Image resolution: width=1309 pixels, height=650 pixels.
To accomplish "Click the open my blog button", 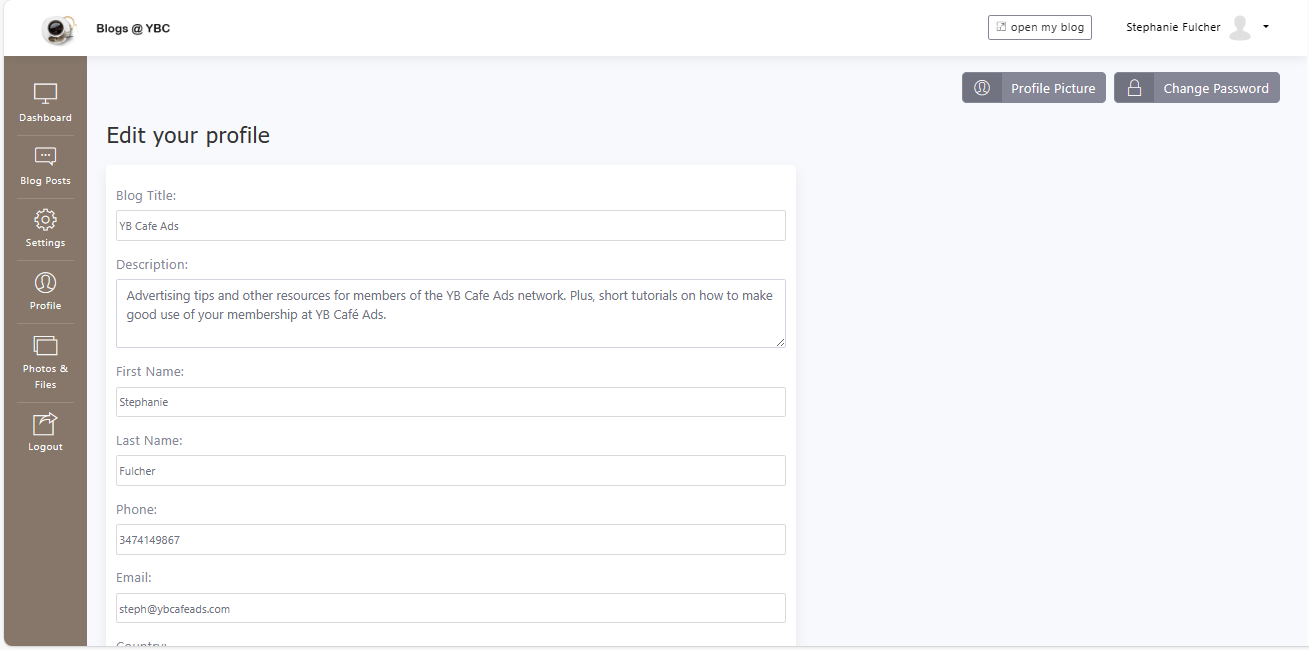I will pos(1040,27).
